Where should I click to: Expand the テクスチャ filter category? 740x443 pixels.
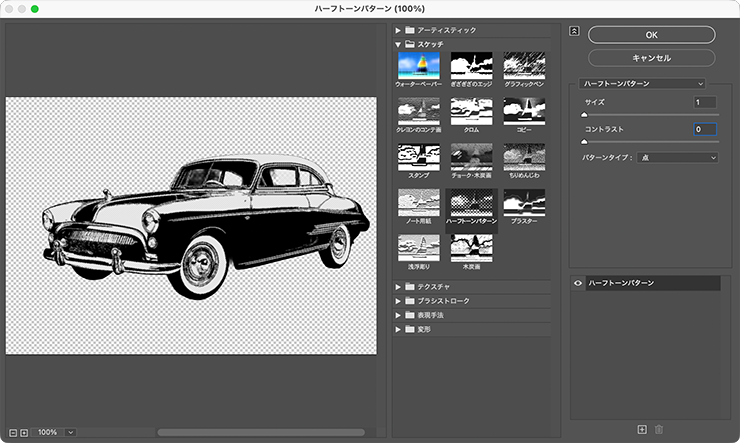tap(398, 287)
